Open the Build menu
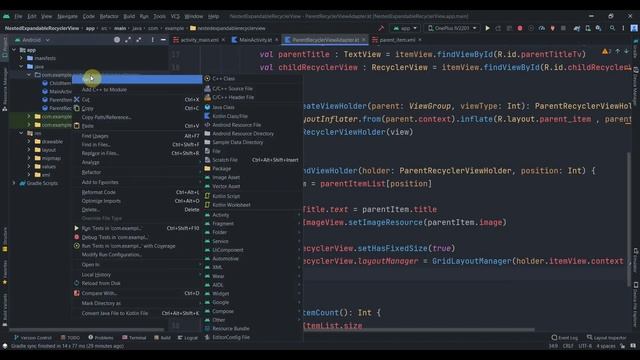 coord(129,16)
